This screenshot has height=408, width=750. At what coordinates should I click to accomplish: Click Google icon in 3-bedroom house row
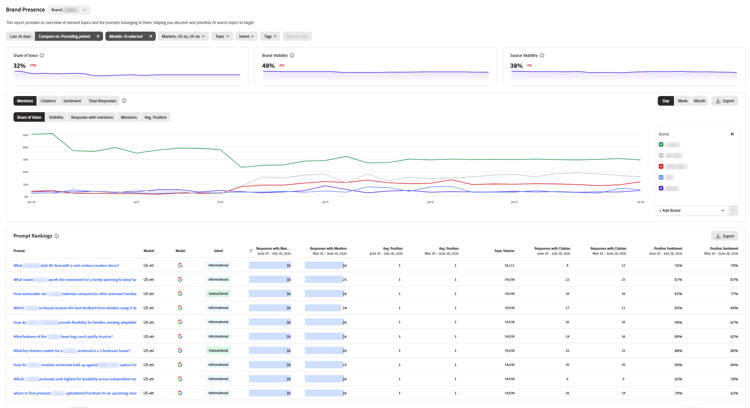[x=180, y=351]
